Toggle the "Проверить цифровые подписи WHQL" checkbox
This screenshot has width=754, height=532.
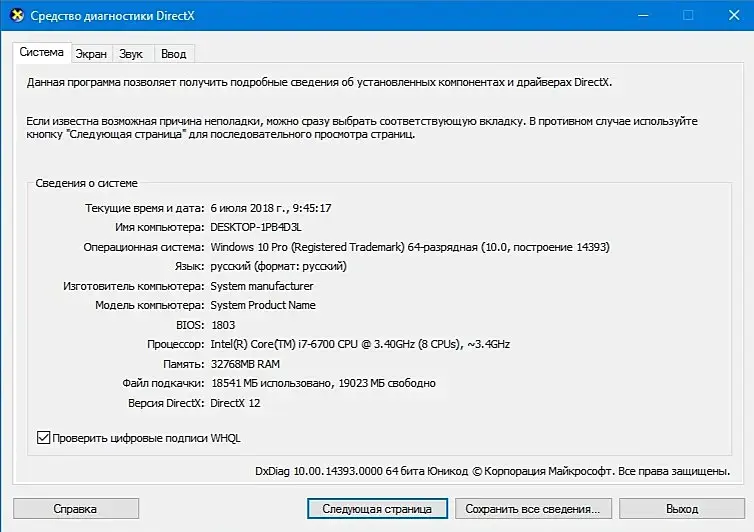[x=43, y=438]
